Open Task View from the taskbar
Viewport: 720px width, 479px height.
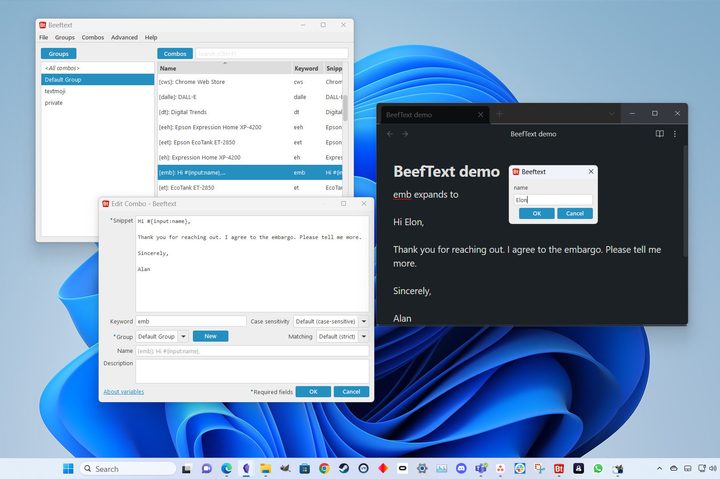point(186,469)
